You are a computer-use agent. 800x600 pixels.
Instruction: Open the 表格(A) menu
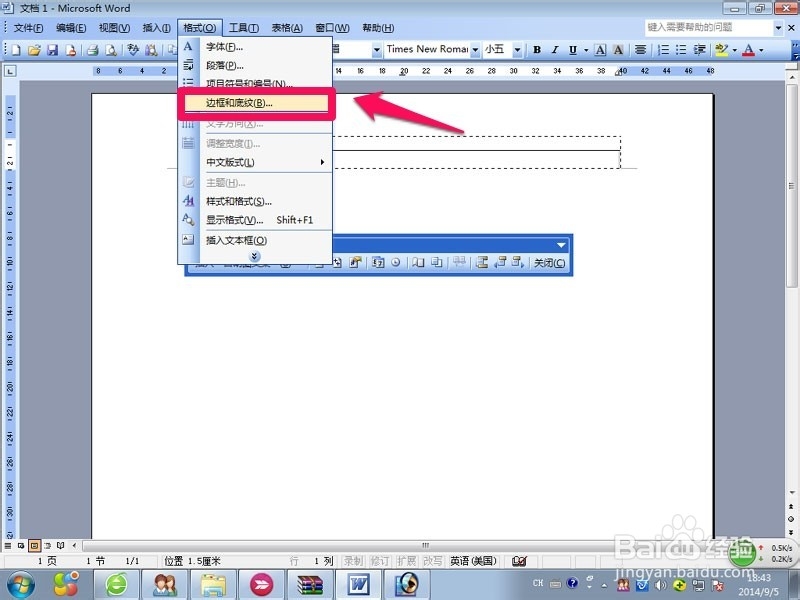(x=287, y=28)
